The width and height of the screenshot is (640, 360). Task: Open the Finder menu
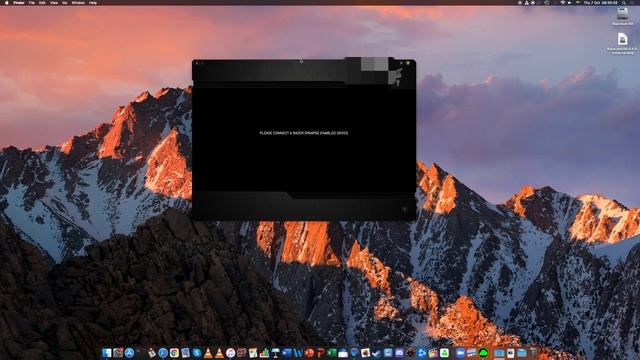point(19,2)
